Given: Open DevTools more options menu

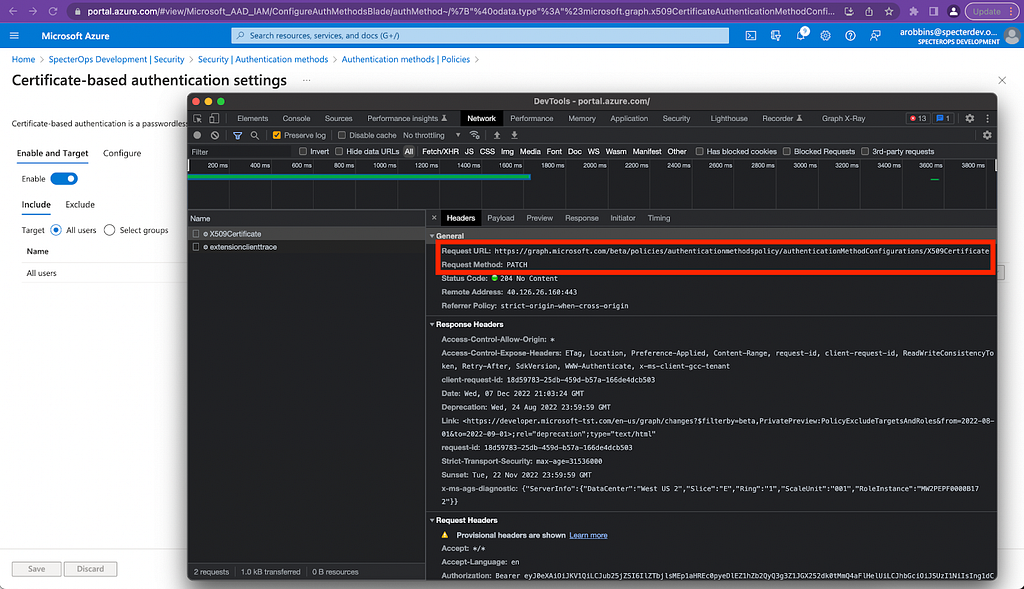Looking at the screenshot, I should point(987,118).
